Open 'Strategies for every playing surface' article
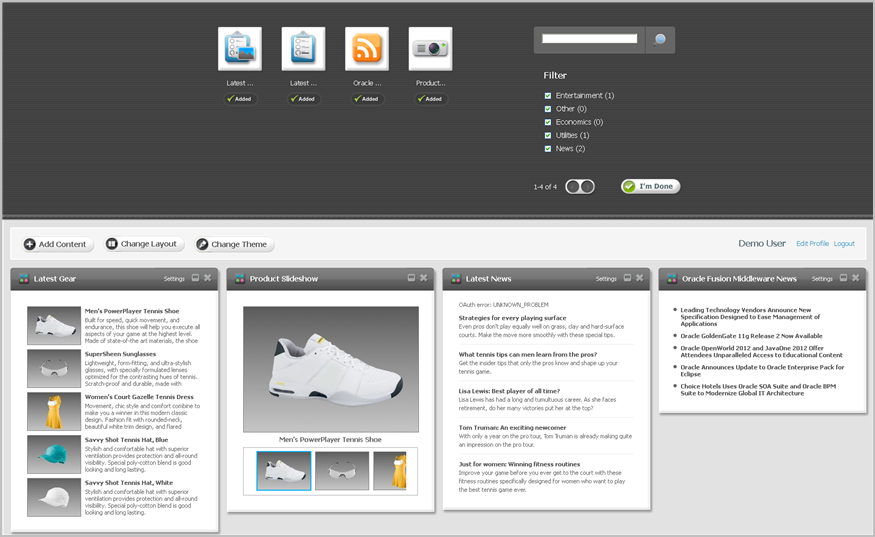The width and height of the screenshot is (875, 537). [x=512, y=318]
